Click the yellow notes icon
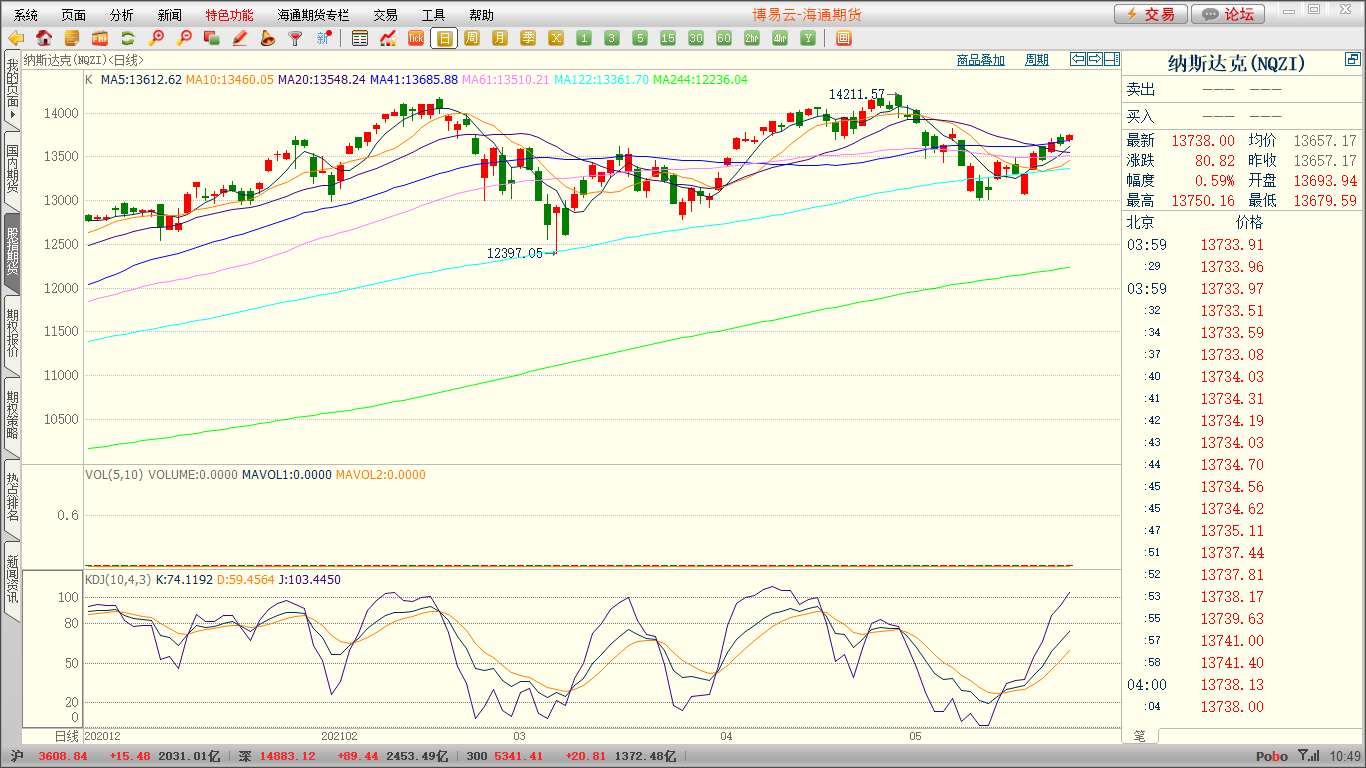Image resolution: width=1366 pixels, height=768 pixels. pyautogui.click(x=72, y=38)
